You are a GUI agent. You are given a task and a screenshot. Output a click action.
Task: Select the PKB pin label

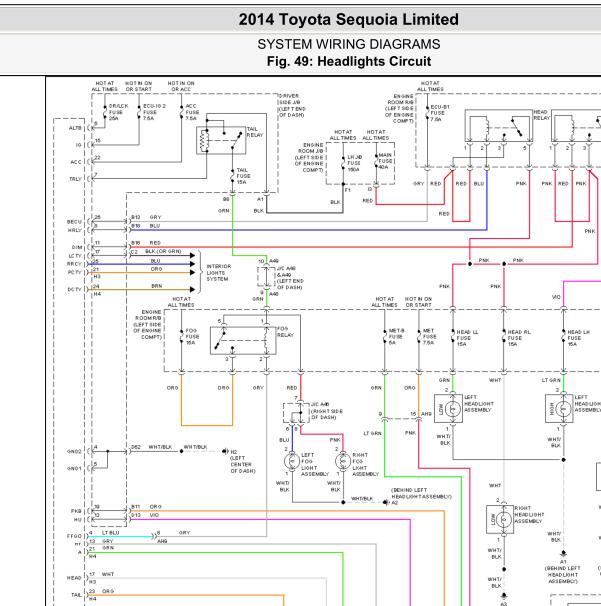coord(76,511)
